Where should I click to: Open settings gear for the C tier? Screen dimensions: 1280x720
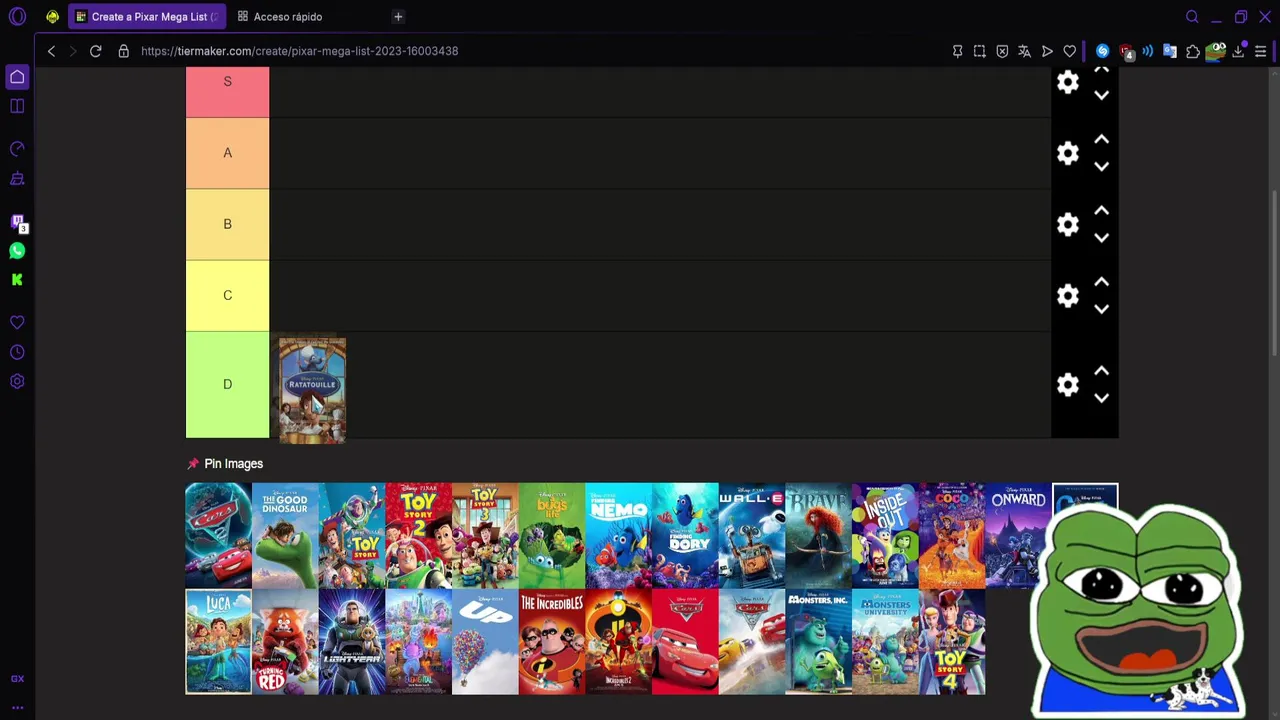(1068, 295)
